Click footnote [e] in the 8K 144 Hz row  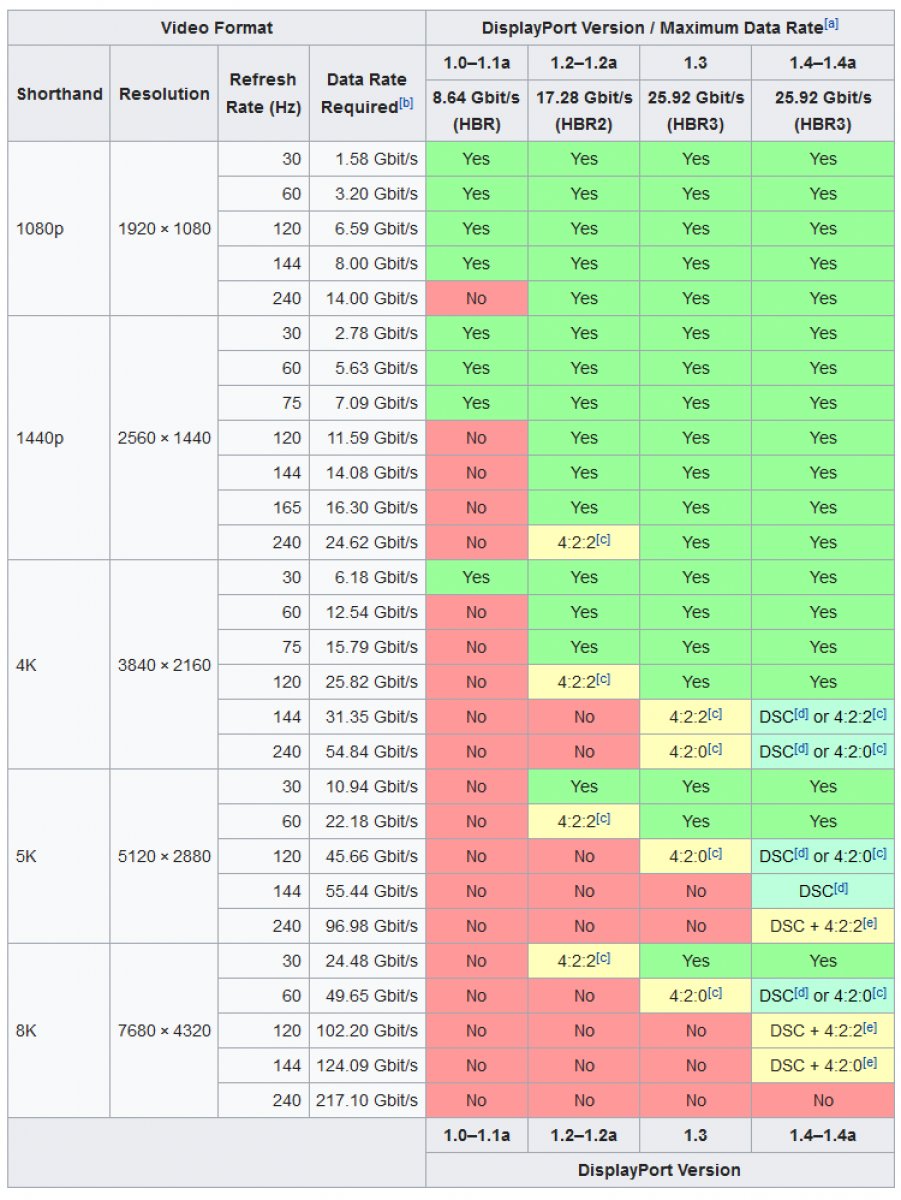(870, 1062)
